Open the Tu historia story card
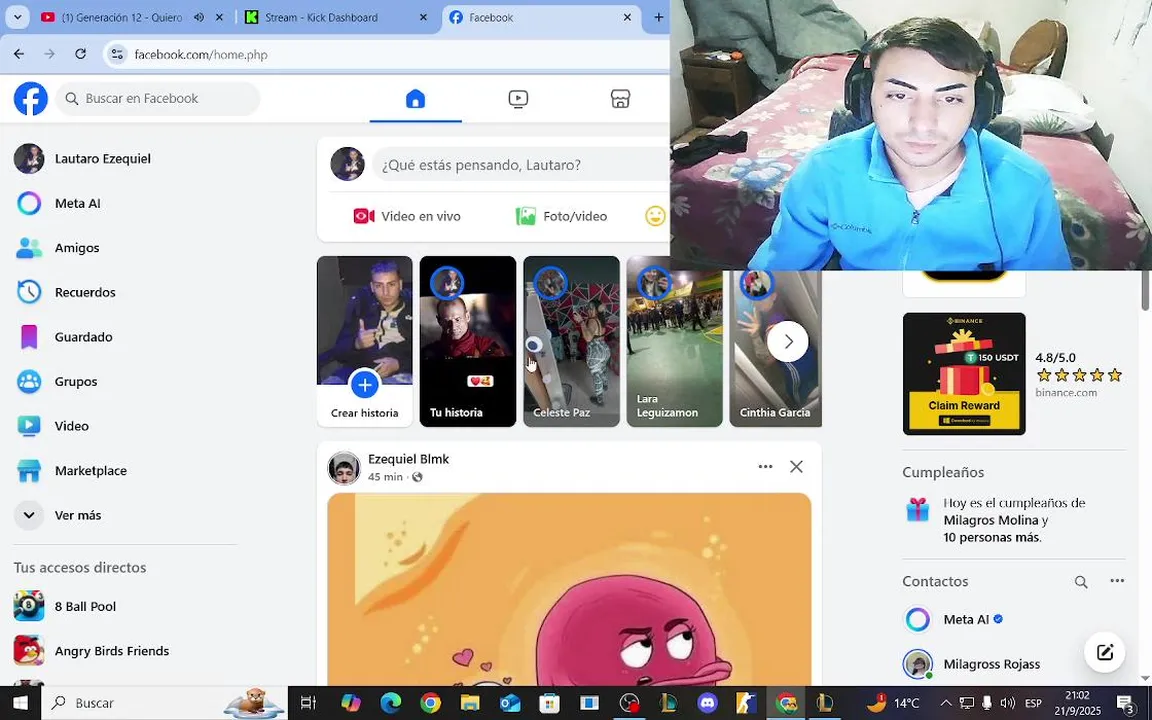This screenshot has height=720, width=1152. (x=468, y=342)
